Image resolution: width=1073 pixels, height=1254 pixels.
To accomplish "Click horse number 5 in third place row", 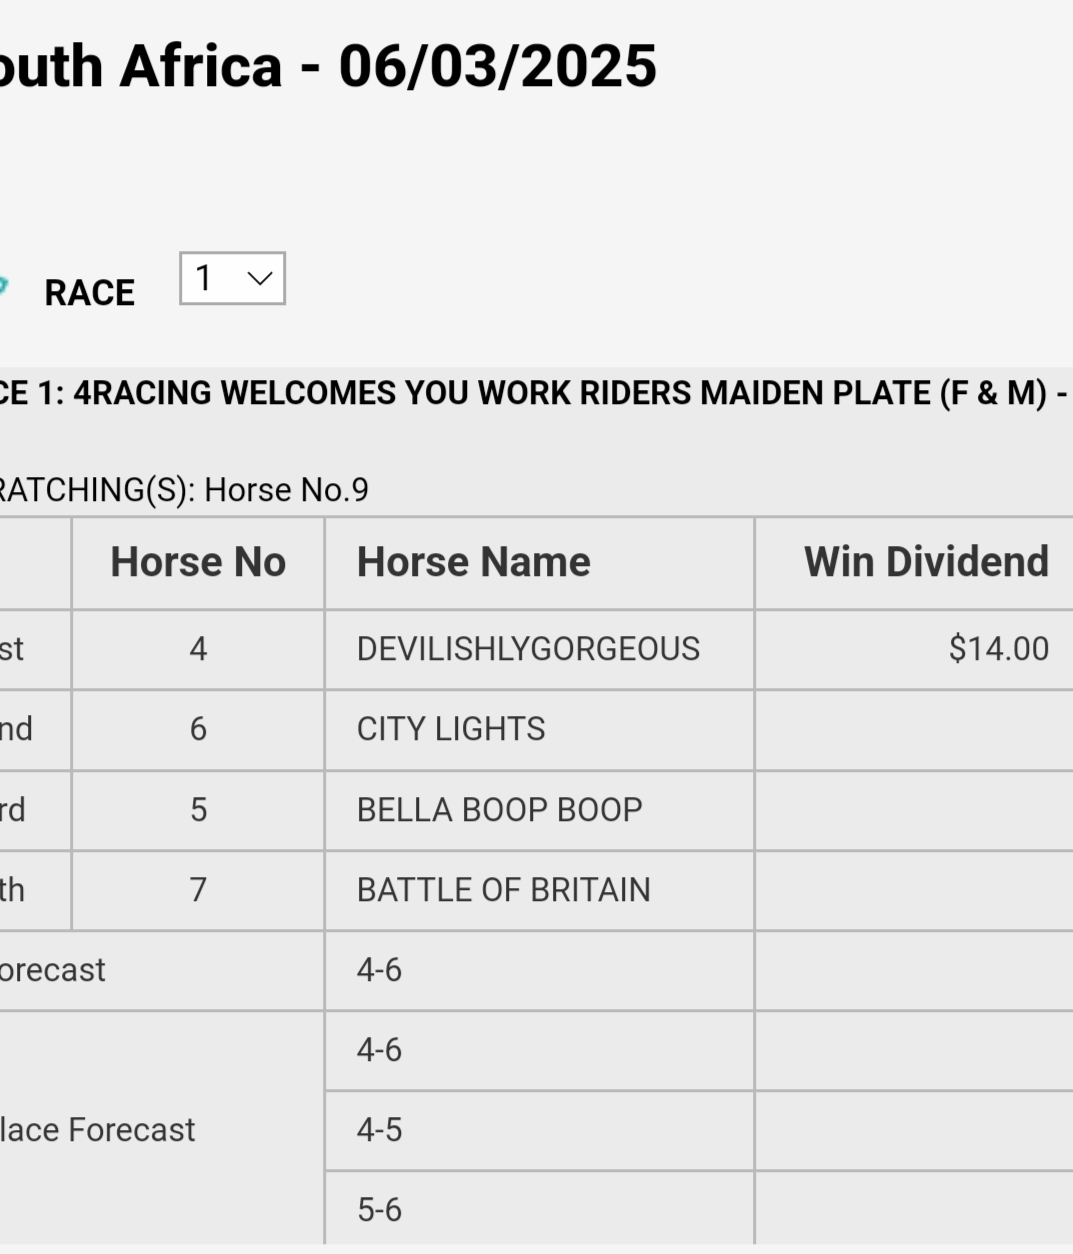I will (198, 809).
